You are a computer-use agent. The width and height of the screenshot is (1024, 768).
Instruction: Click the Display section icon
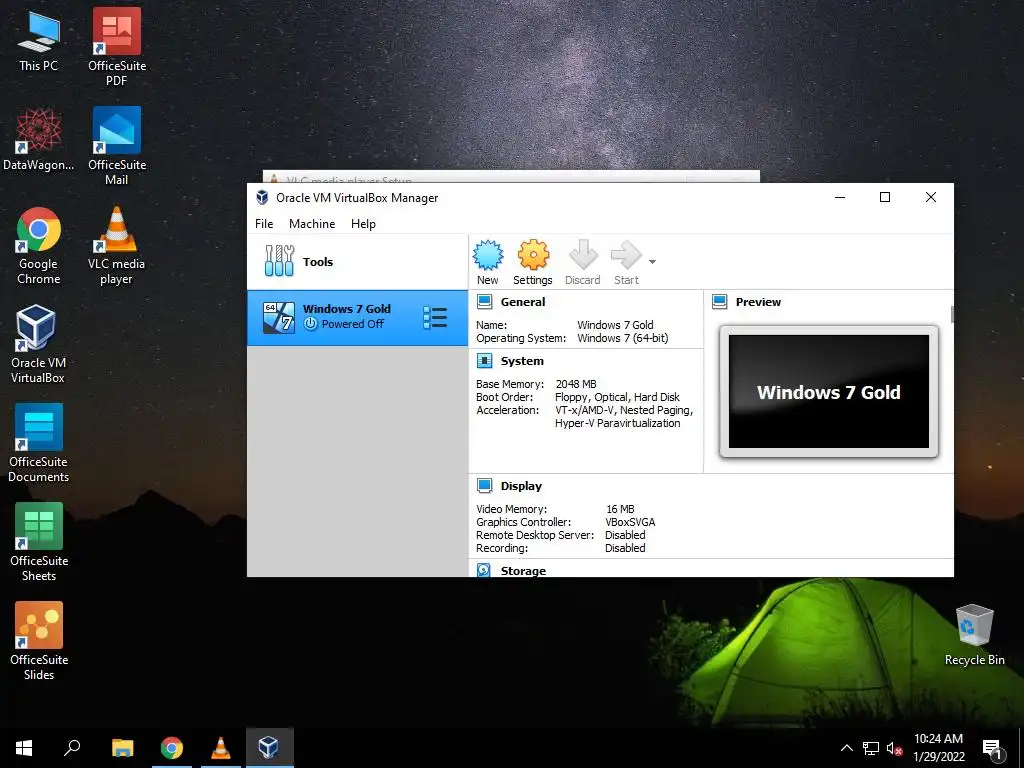click(485, 486)
